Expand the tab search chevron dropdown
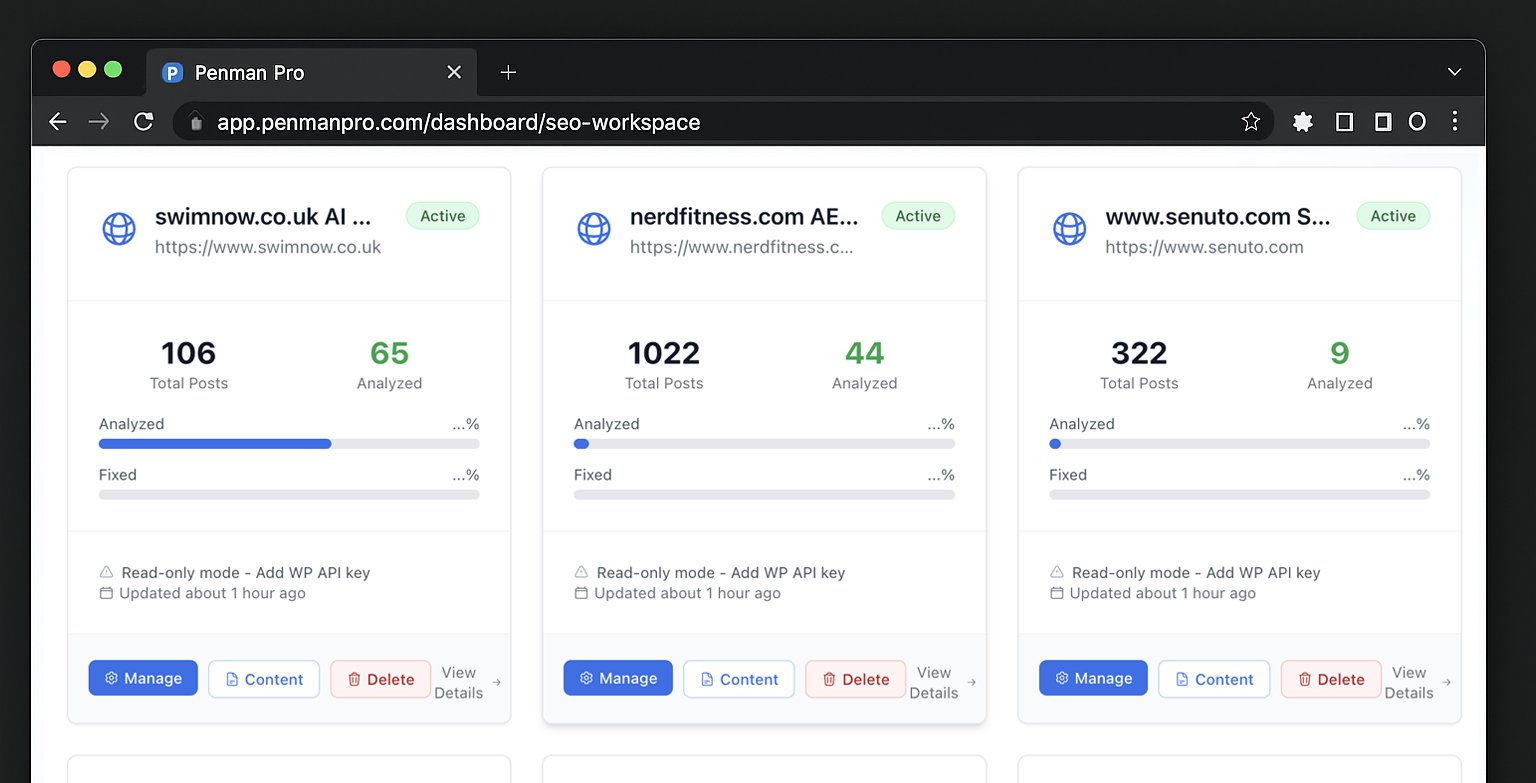1536x783 pixels. pos(1455,72)
